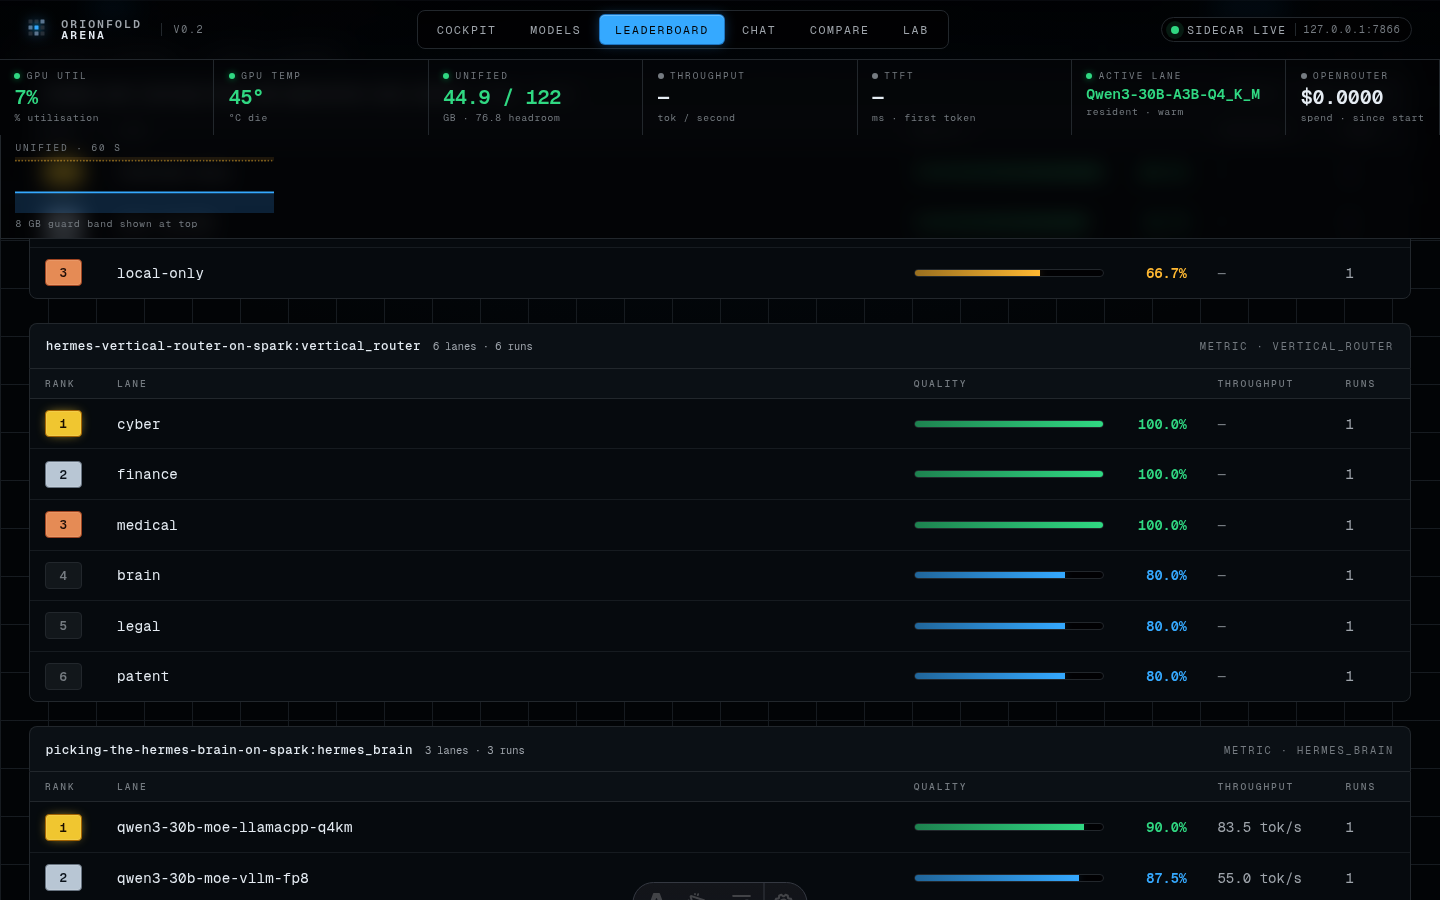The image size is (1440, 900).
Task: Select the qwen3-30b-moe-llamacpp-q4km lane
Action: 720,827
